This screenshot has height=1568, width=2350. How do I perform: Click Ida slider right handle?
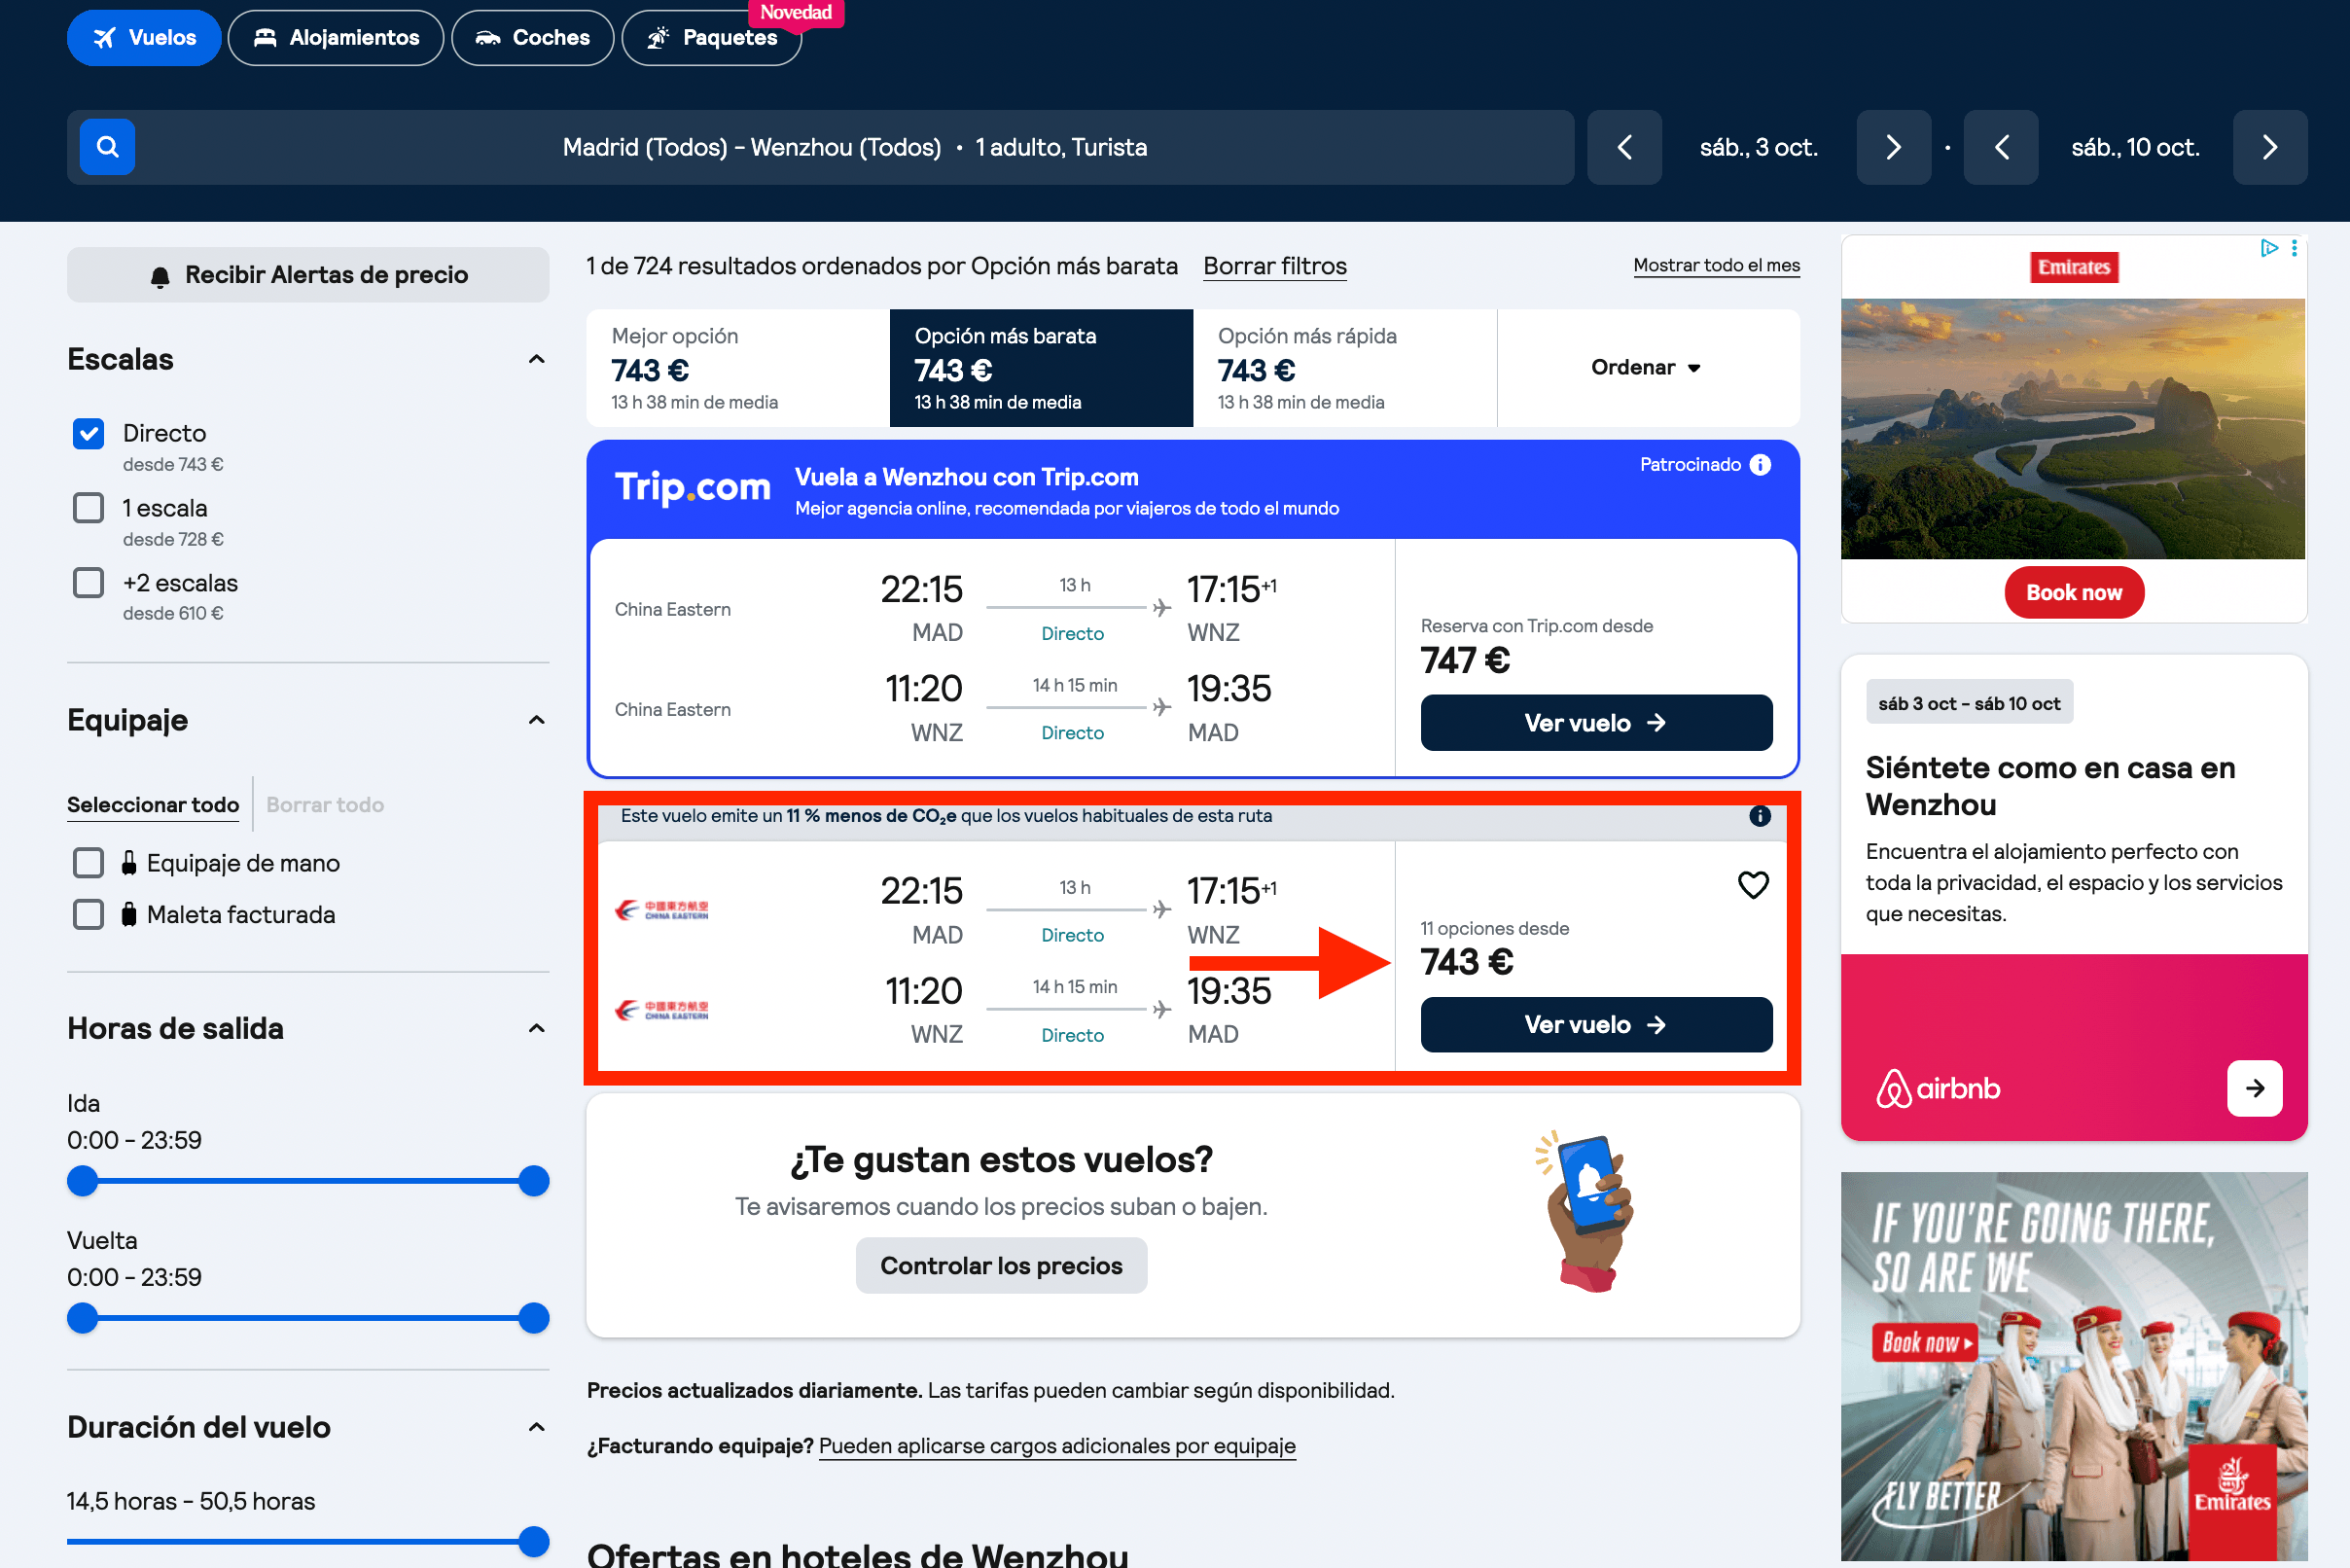(x=534, y=1181)
